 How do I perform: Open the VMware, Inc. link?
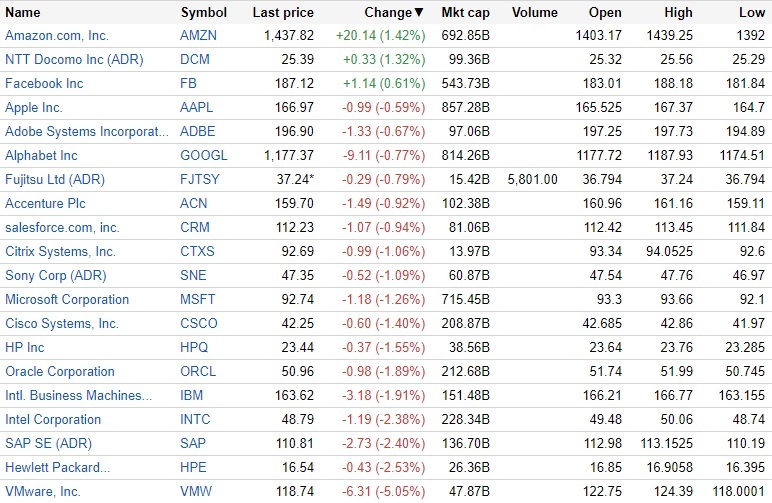42,491
